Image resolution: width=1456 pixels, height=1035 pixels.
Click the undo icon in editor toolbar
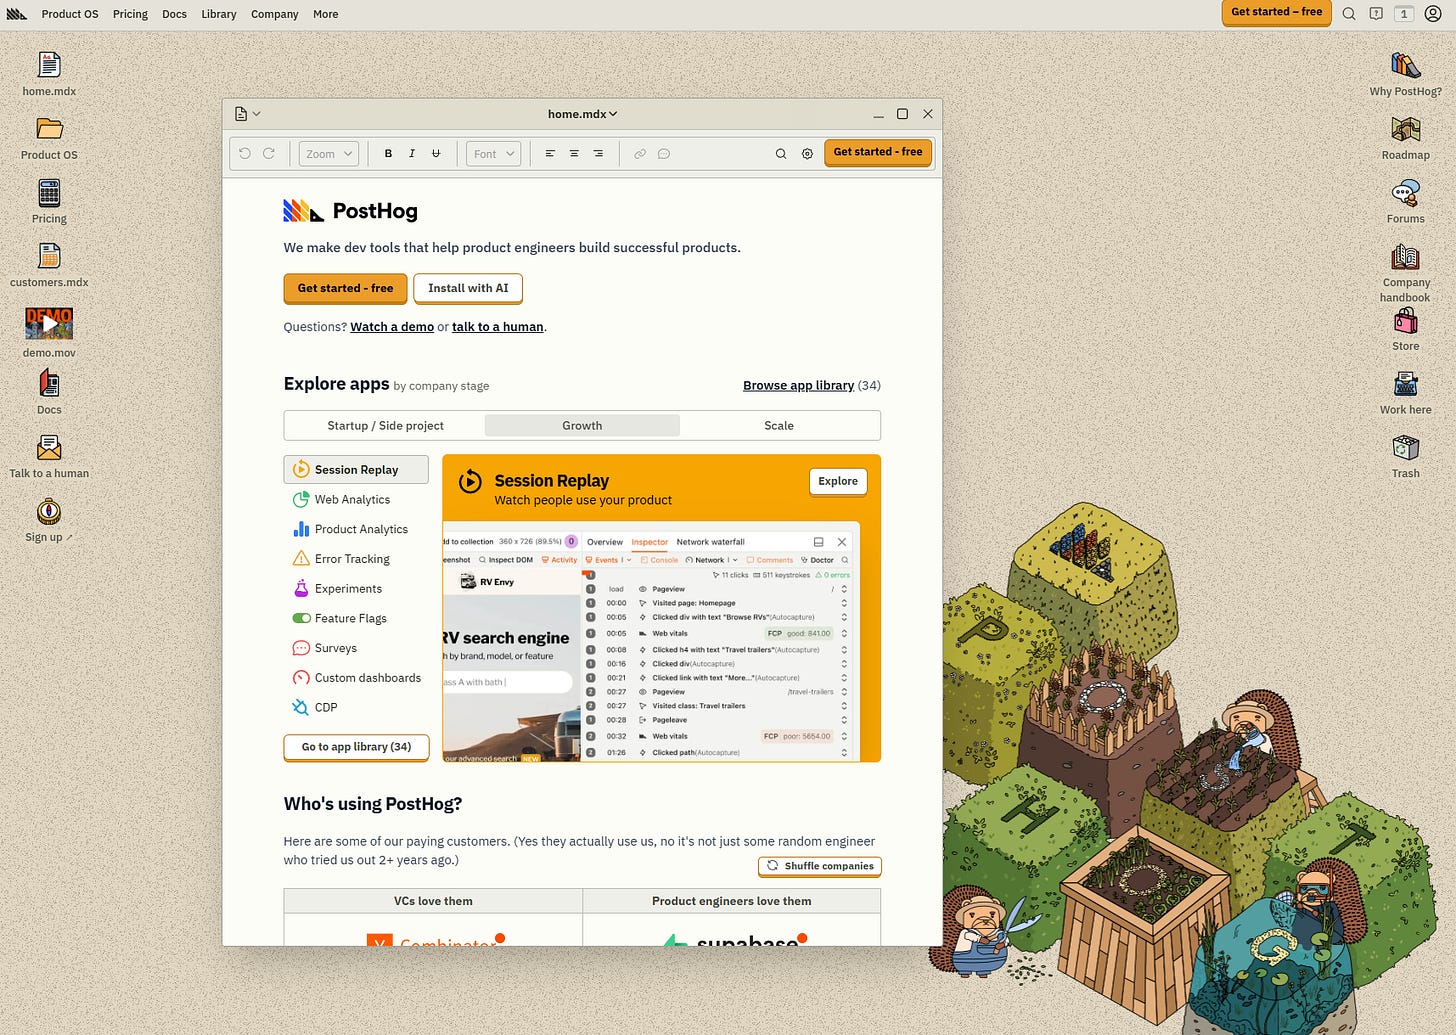(x=245, y=153)
